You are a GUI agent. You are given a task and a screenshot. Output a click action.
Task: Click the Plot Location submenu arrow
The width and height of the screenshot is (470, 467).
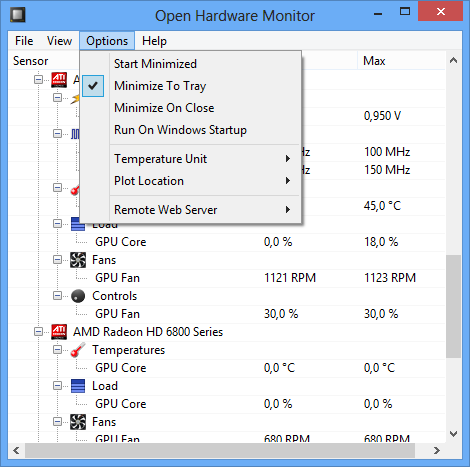288,181
